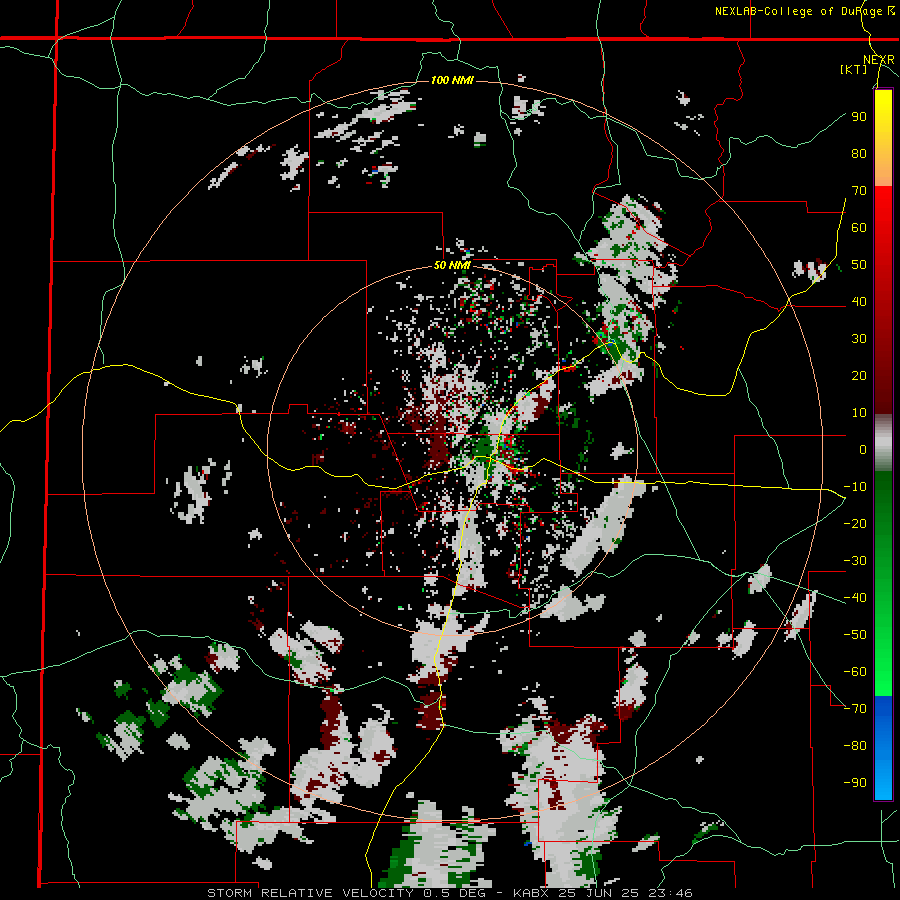Click the -70 value on velocity scale
Image resolution: width=900 pixels, height=900 pixels.
pos(855,709)
